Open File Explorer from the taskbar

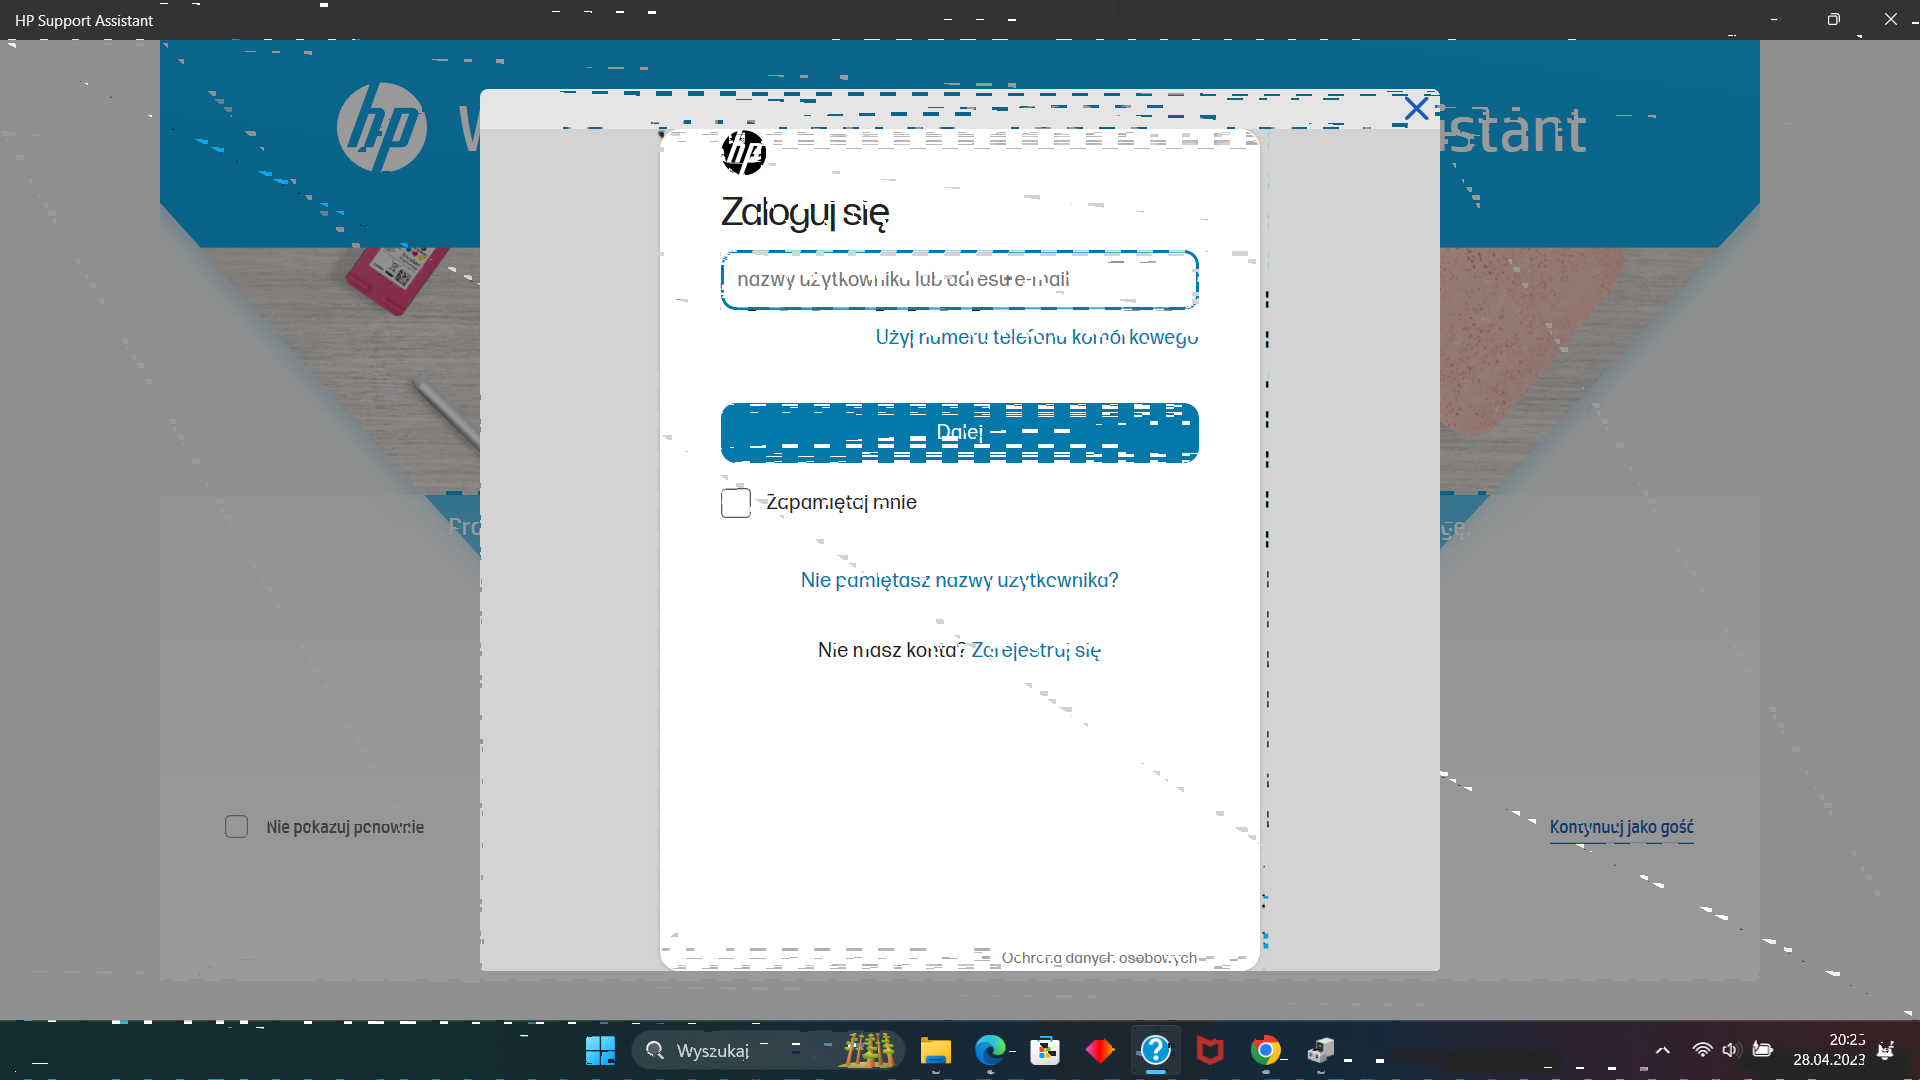click(x=935, y=1050)
